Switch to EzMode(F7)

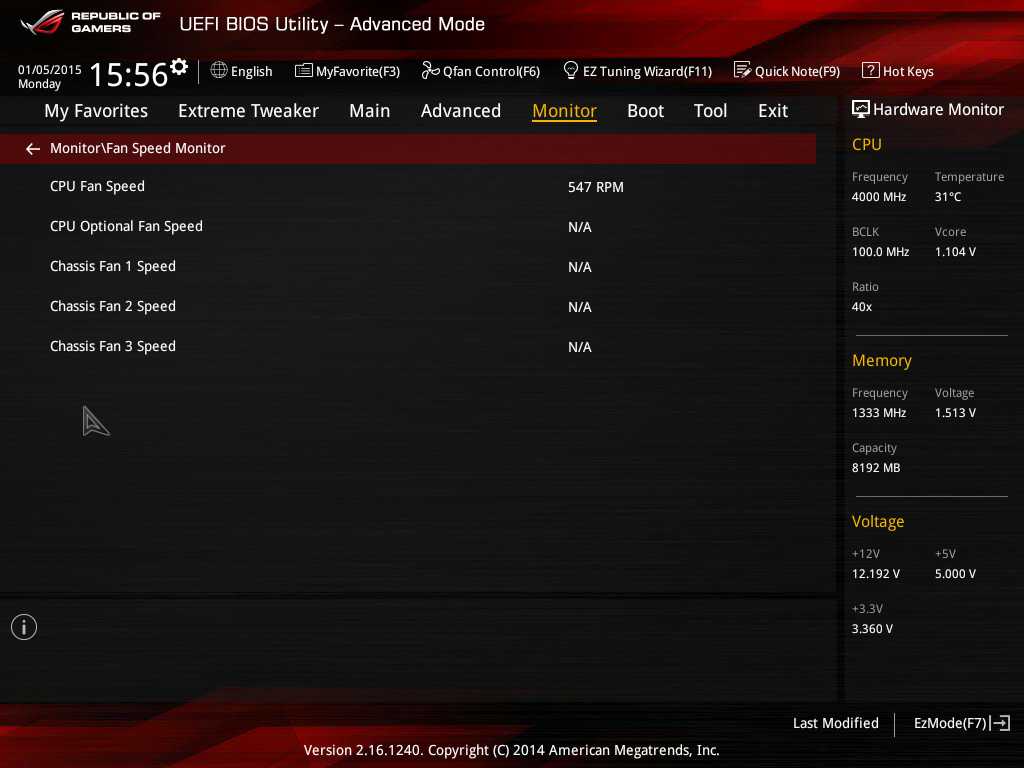point(961,723)
